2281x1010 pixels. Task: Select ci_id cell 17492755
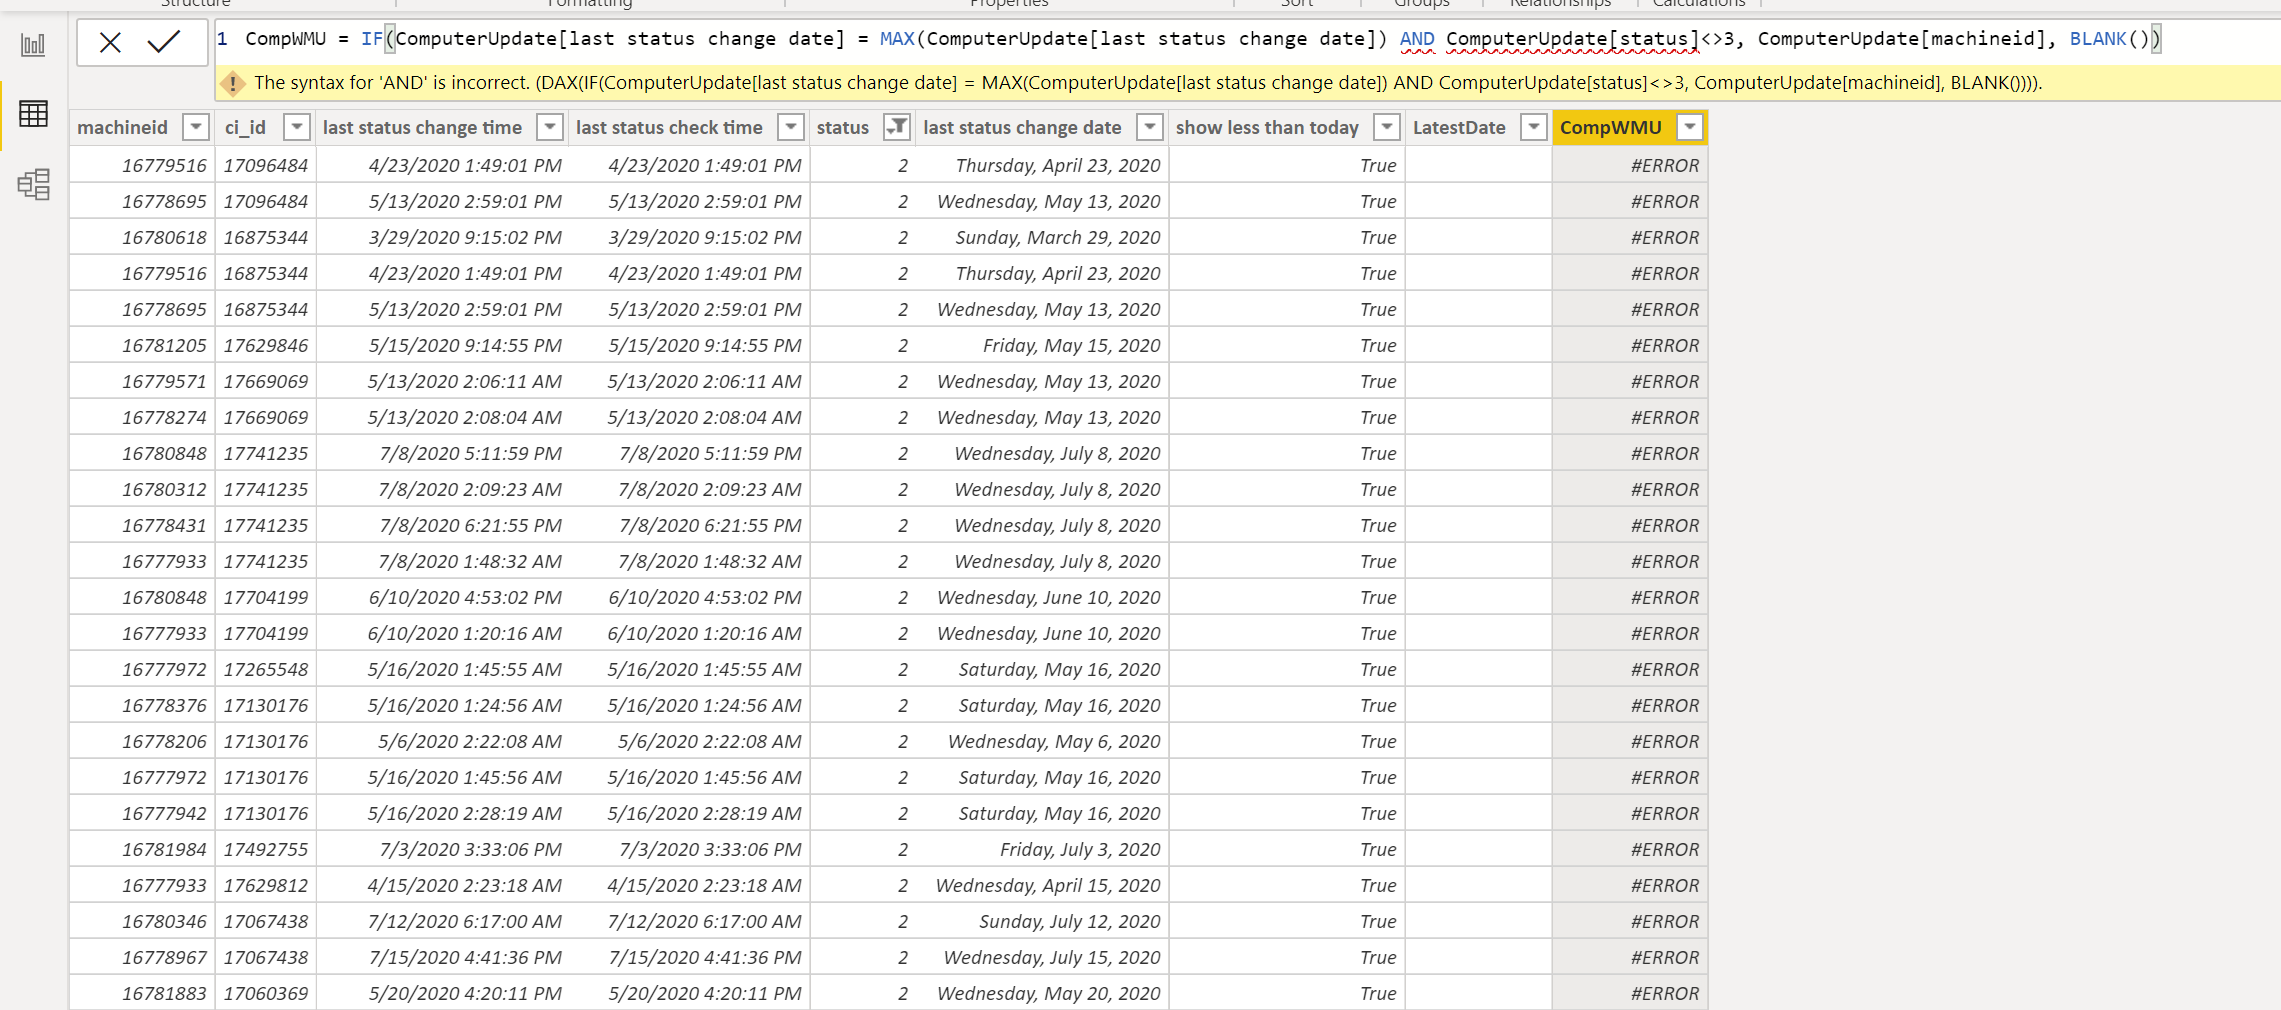(x=266, y=849)
